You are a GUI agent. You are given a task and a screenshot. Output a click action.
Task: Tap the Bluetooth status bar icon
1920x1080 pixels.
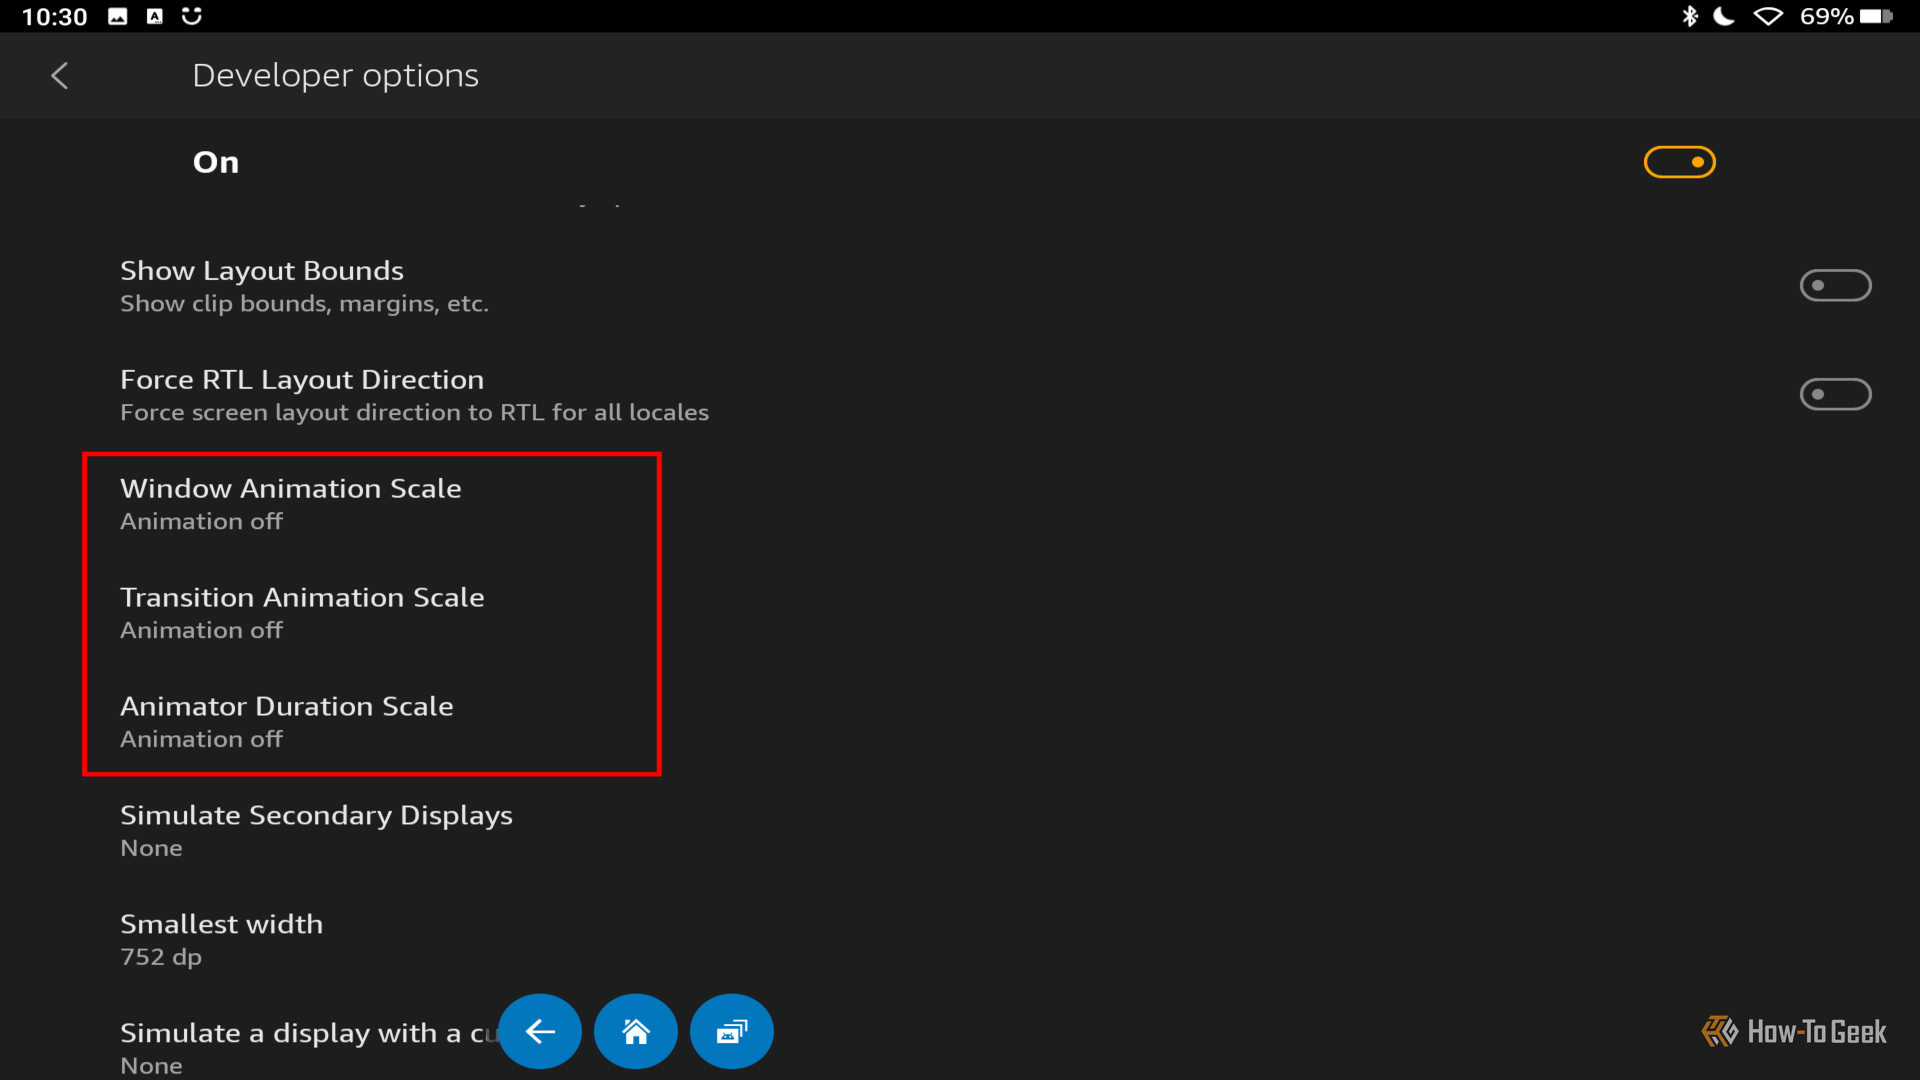coord(1690,16)
